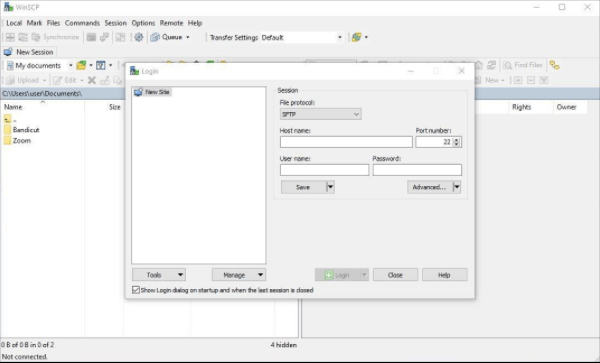This screenshot has width=600, height=363.
Task: Open the Remote menu
Action: [x=171, y=23]
